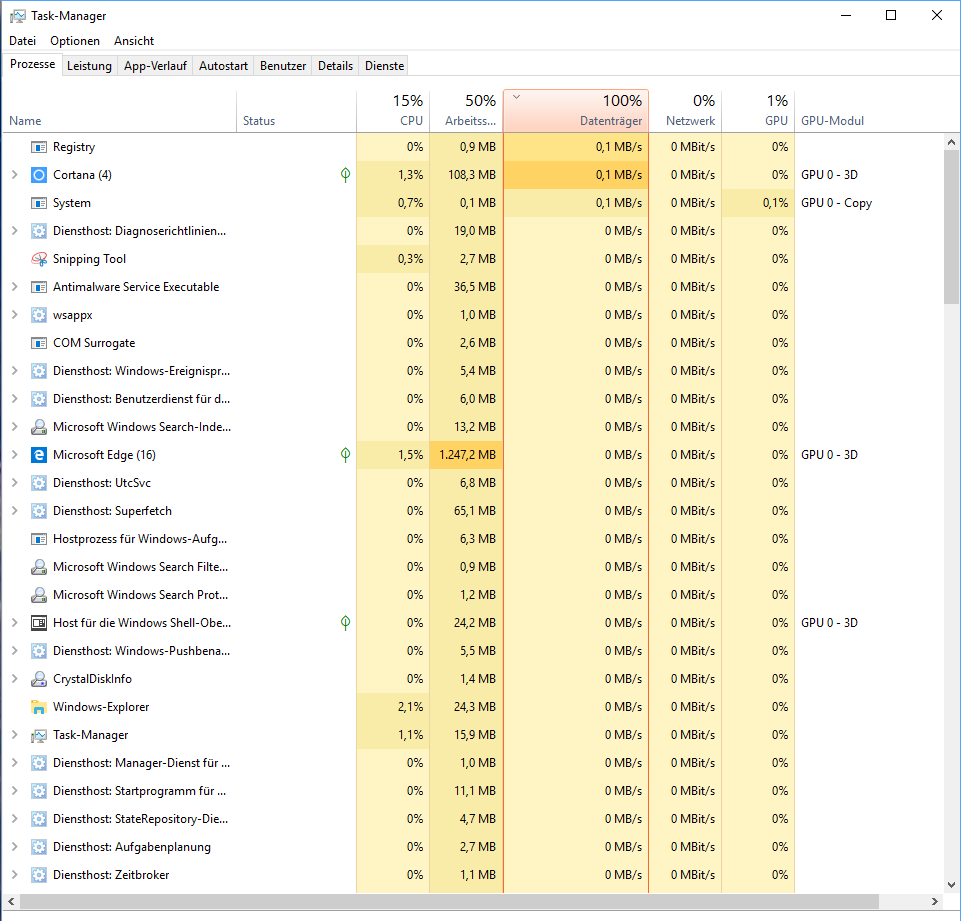The width and height of the screenshot is (961, 921).
Task: Click the Cortana process icon
Action: [x=39, y=175]
